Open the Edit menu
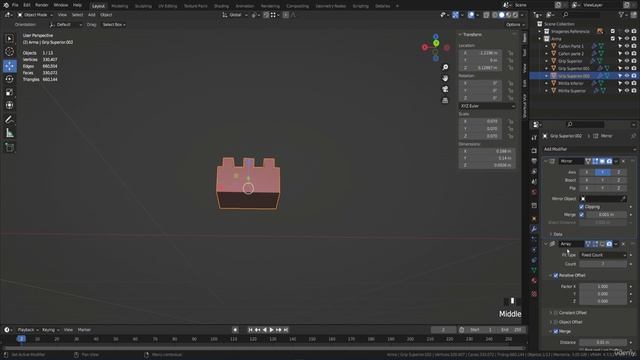This screenshot has height=360, width=640. click(x=27, y=5)
